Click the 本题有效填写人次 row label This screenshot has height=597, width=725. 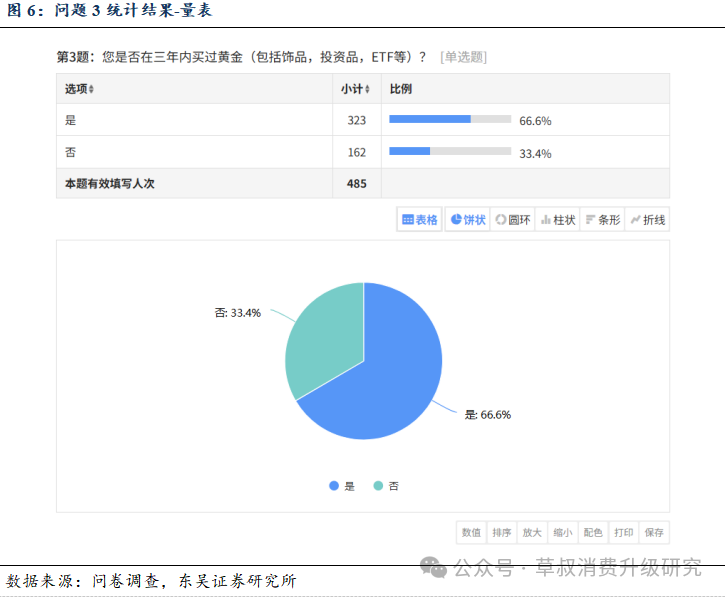tap(110, 184)
